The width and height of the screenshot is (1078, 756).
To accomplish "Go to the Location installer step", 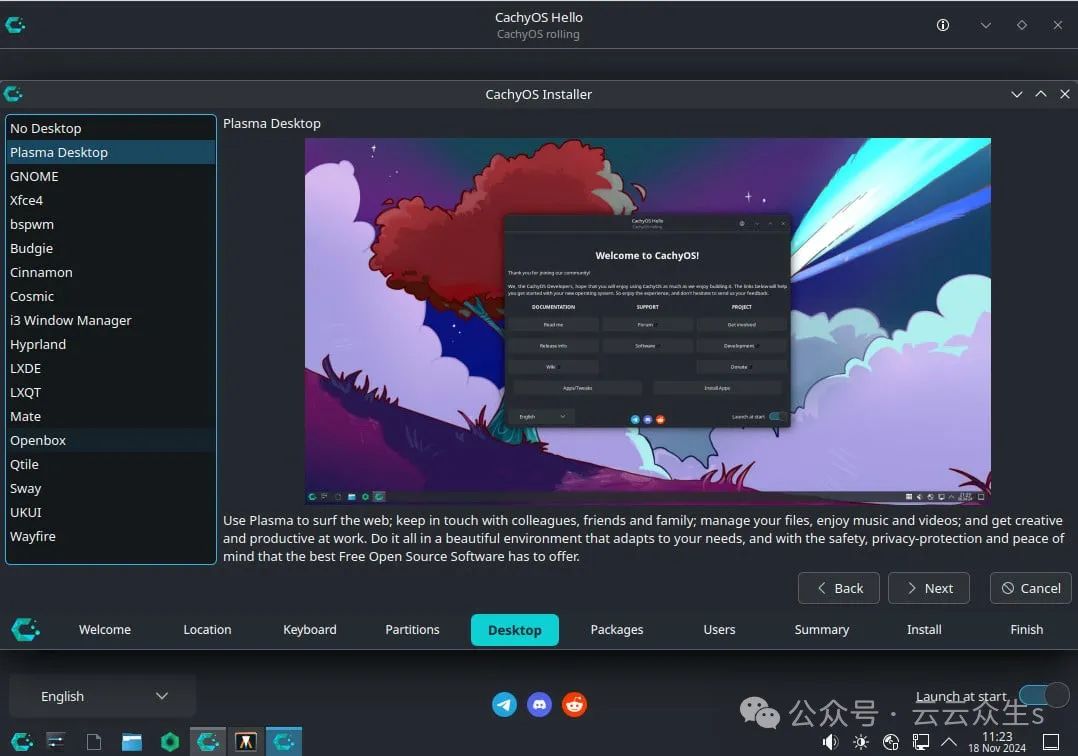I will (207, 630).
